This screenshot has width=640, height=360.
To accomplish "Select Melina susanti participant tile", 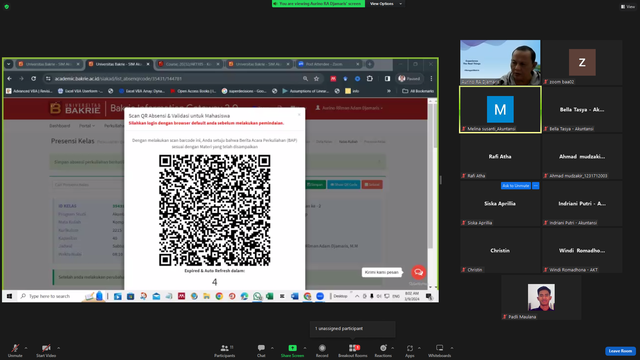I will tap(500, 109).
